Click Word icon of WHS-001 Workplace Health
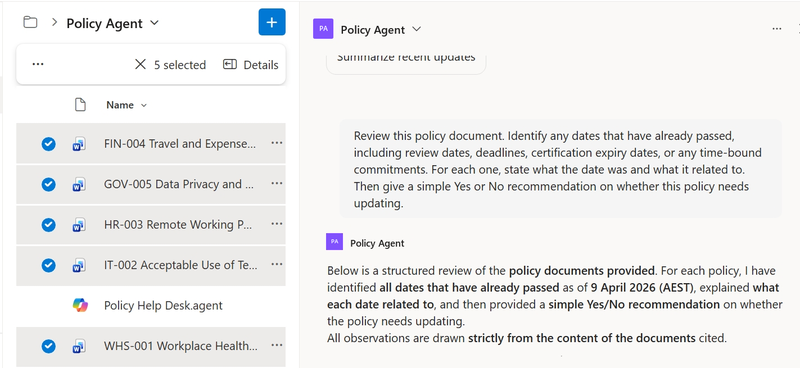Screen dimensions: 800x368 79,347
